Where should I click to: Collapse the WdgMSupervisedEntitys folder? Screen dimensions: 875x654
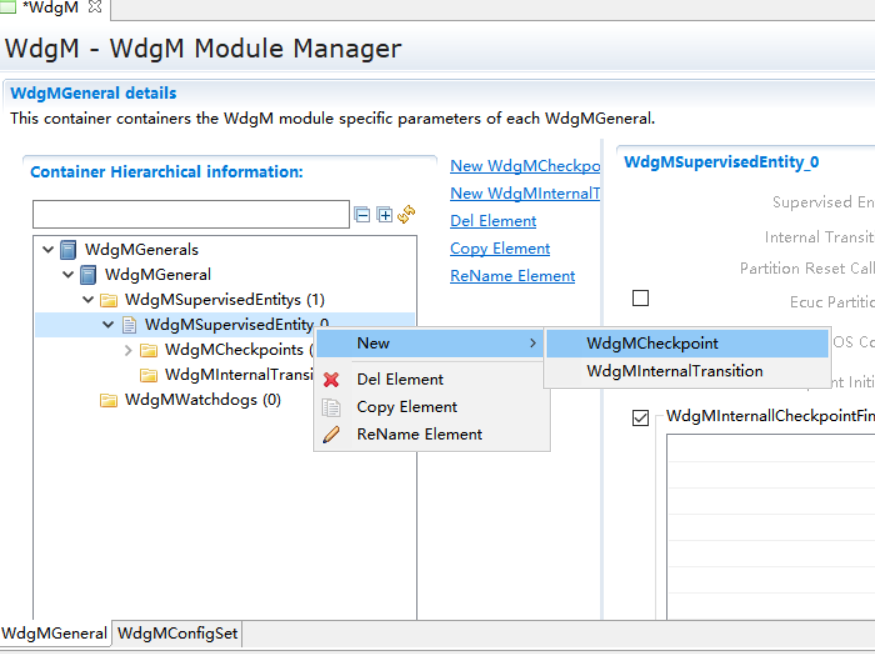click(x=88, y=300)
